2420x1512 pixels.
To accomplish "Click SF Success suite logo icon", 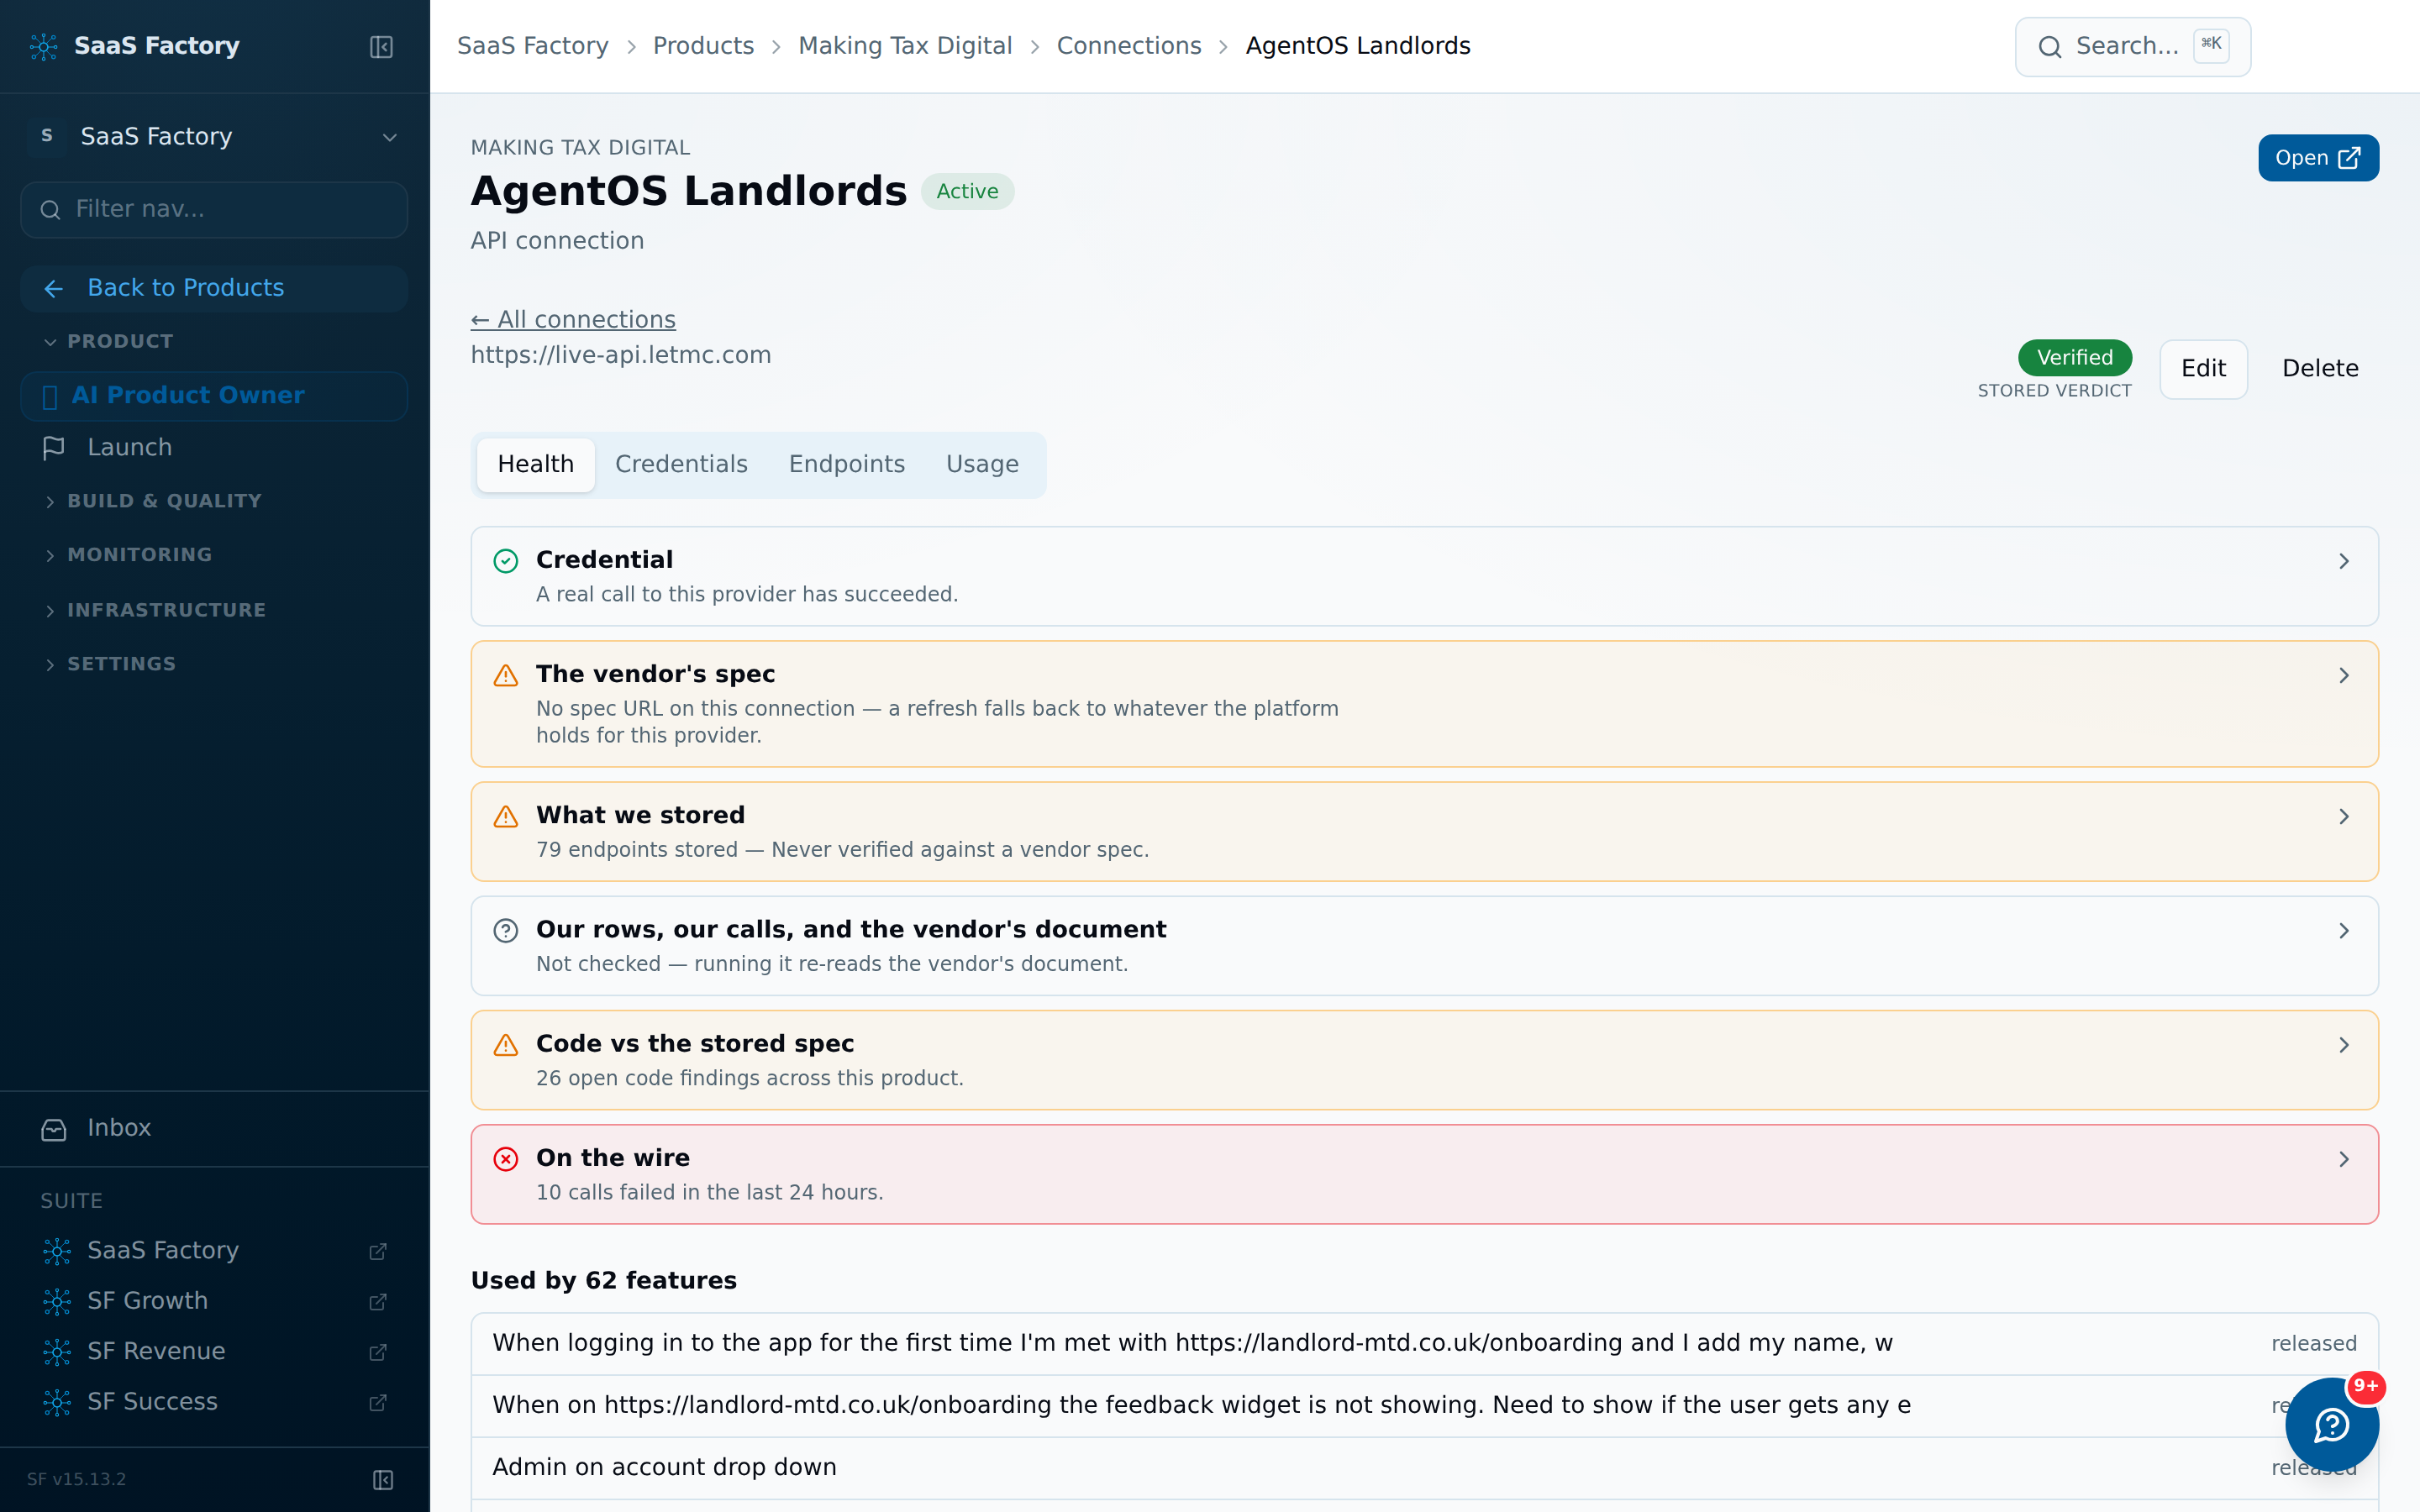I will (x=57, y=1402).
